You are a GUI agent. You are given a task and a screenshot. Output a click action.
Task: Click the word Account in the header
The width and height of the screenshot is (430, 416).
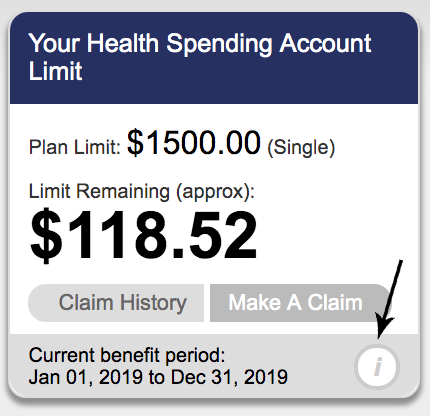[325, 43]
